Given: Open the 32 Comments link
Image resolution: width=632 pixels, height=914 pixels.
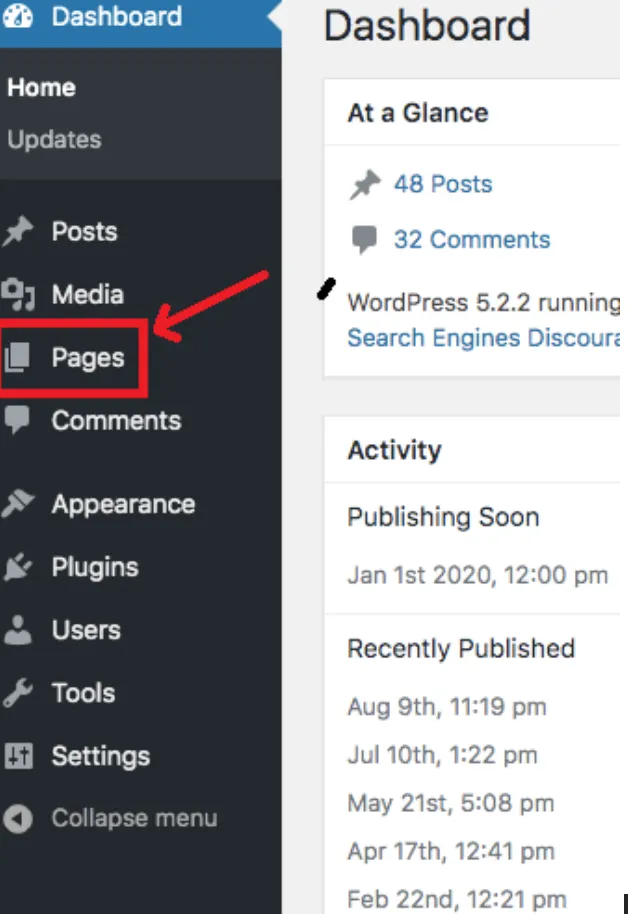Looking at the screenshot, I should coord(472,240).
